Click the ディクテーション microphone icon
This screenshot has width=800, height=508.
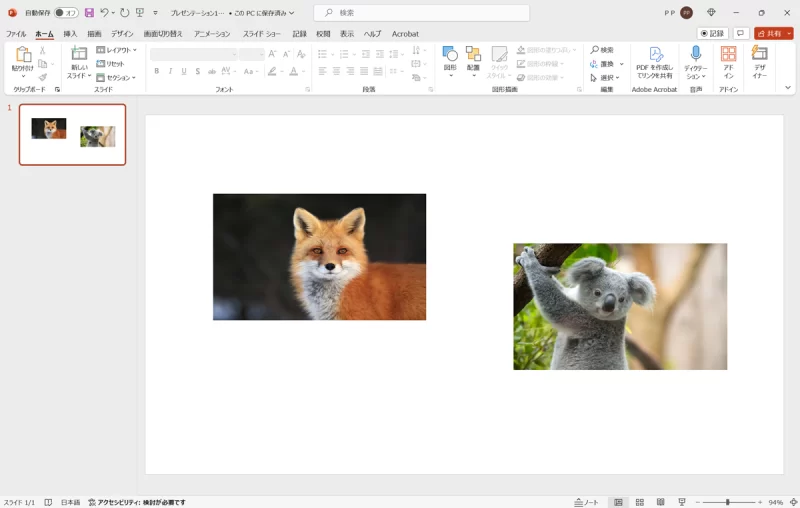pos(696,54)
